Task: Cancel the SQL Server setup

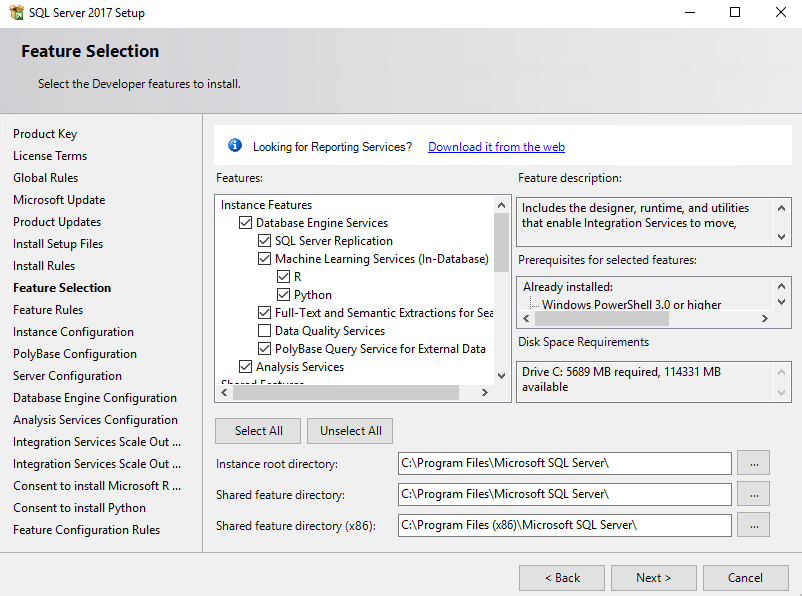Action: (746, 578)
